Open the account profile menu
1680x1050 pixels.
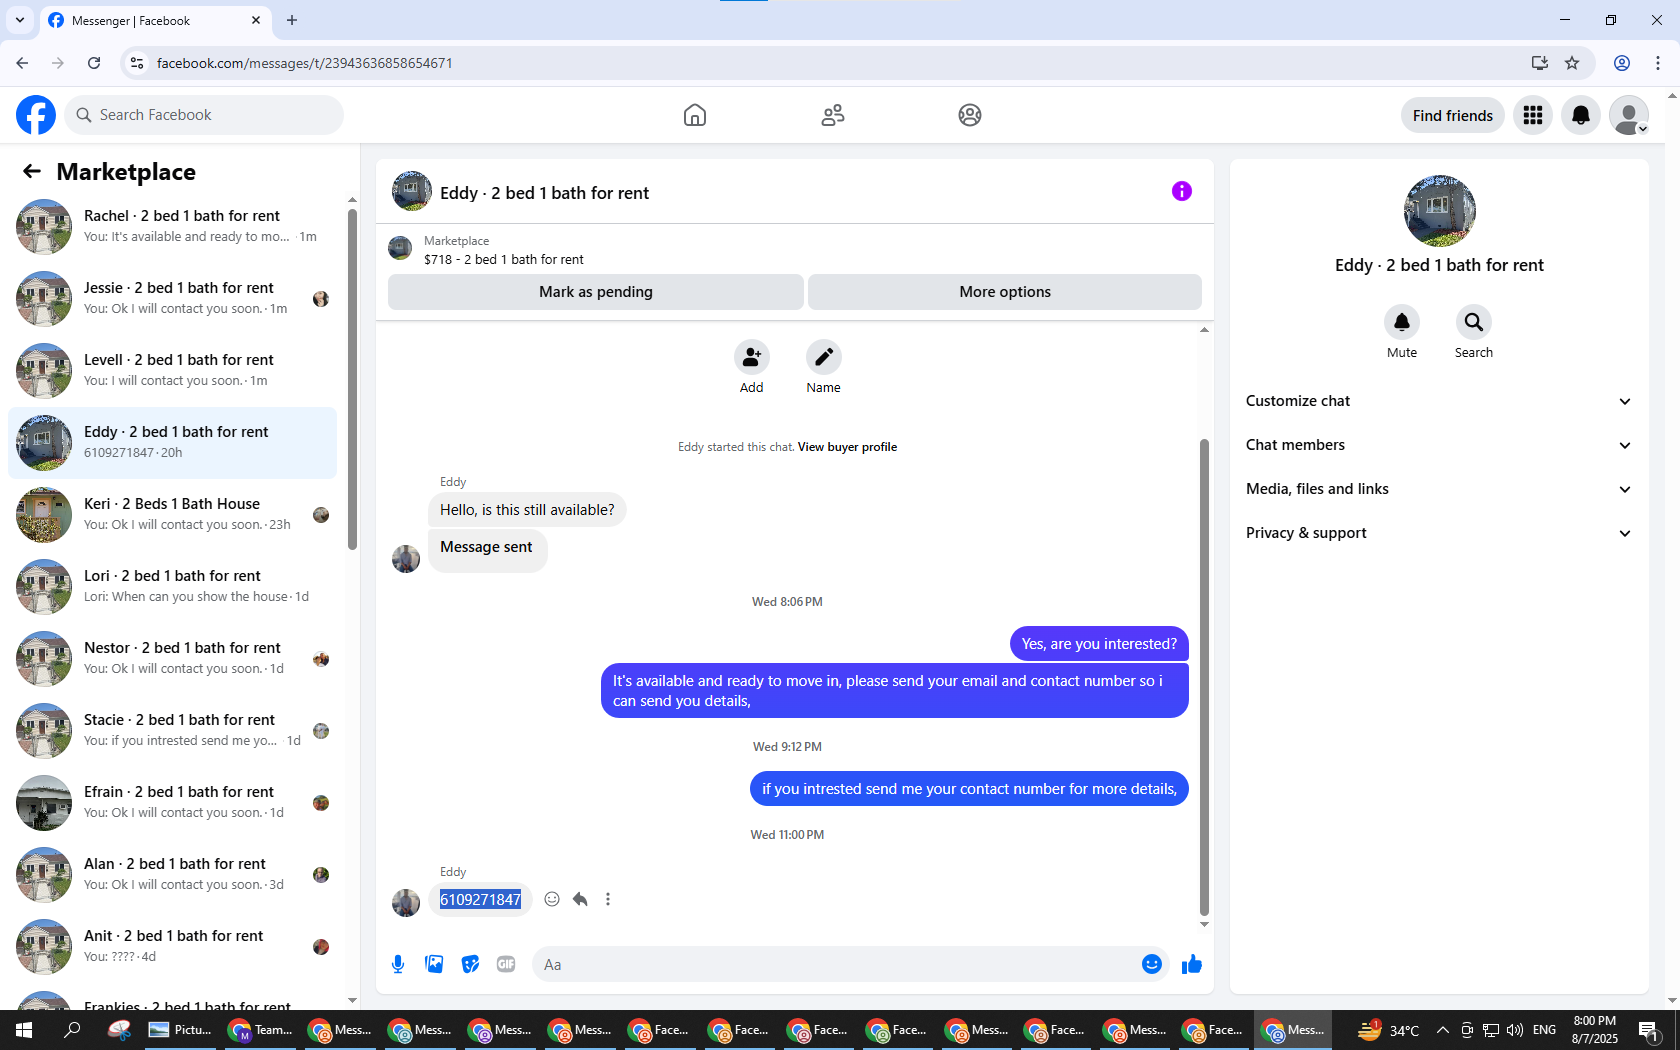click(1629, 115)
